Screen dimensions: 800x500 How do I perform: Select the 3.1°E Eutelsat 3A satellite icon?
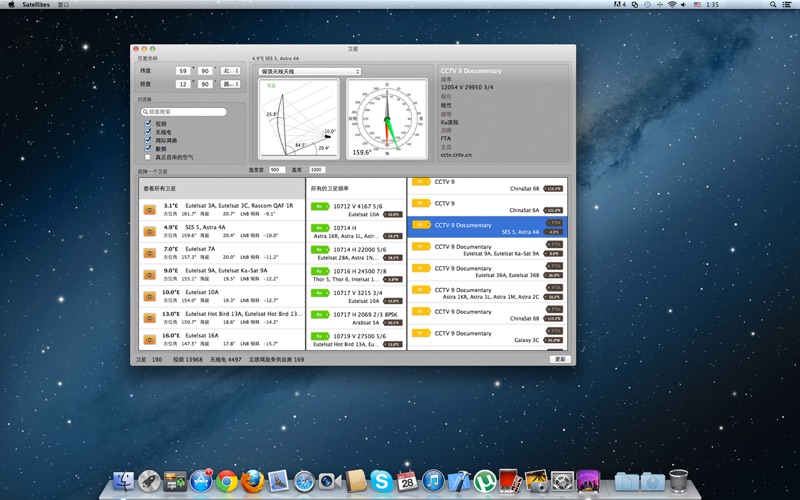pos(149,210)
